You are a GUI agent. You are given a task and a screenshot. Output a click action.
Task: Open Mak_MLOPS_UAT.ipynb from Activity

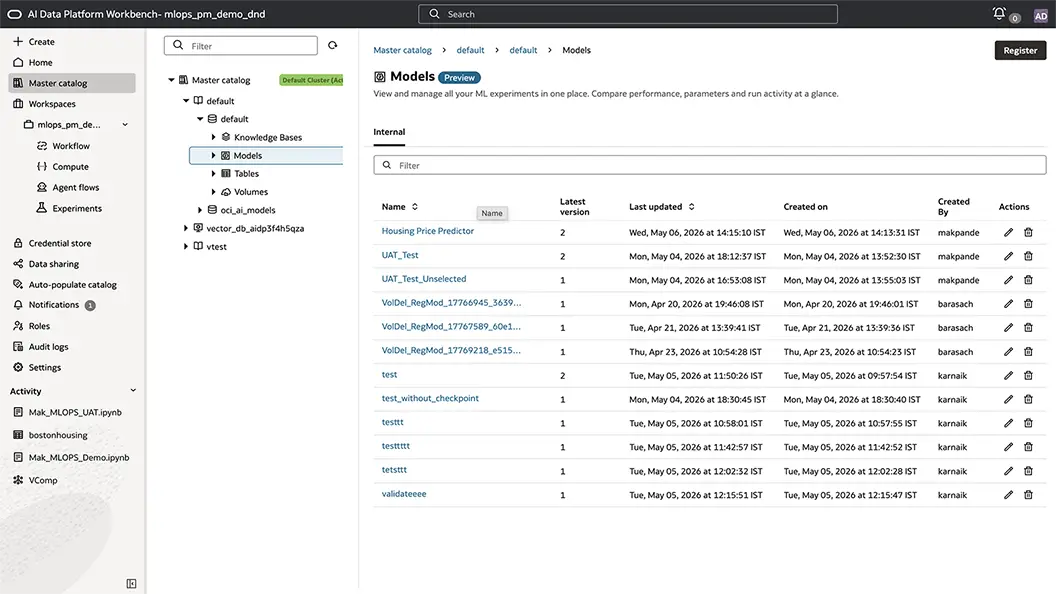click(x=75, y=412)
